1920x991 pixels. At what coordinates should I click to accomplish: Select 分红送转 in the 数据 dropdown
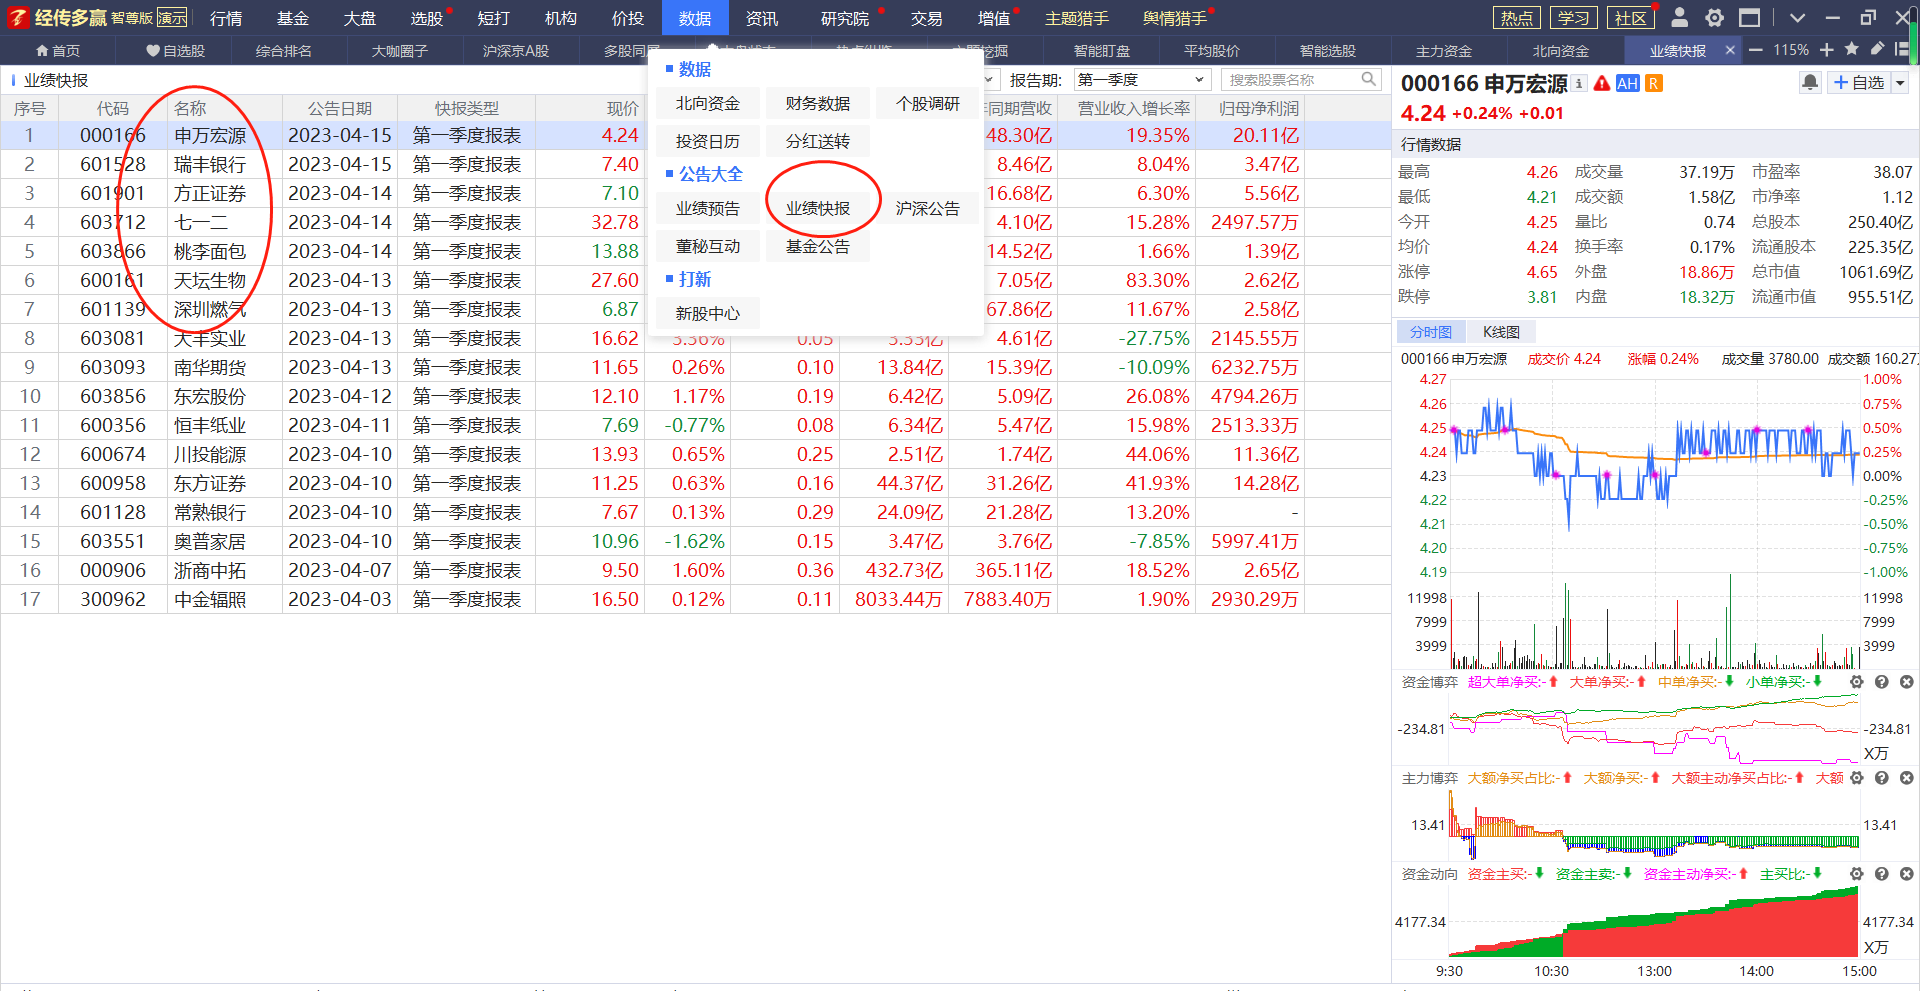tap(818, 141)
